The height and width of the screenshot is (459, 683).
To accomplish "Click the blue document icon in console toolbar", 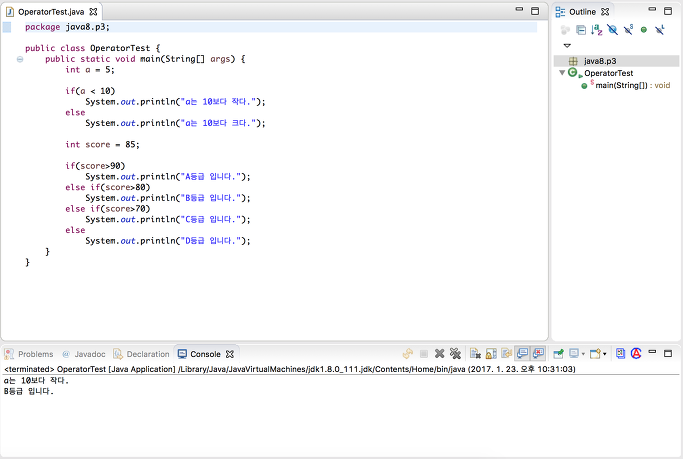I will click(x=620, y=354).
